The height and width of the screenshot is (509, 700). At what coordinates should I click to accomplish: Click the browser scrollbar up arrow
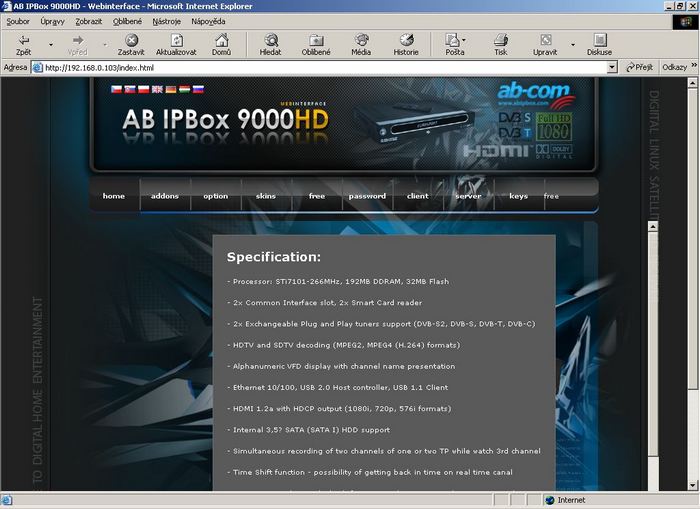click(x=692, y=83)
